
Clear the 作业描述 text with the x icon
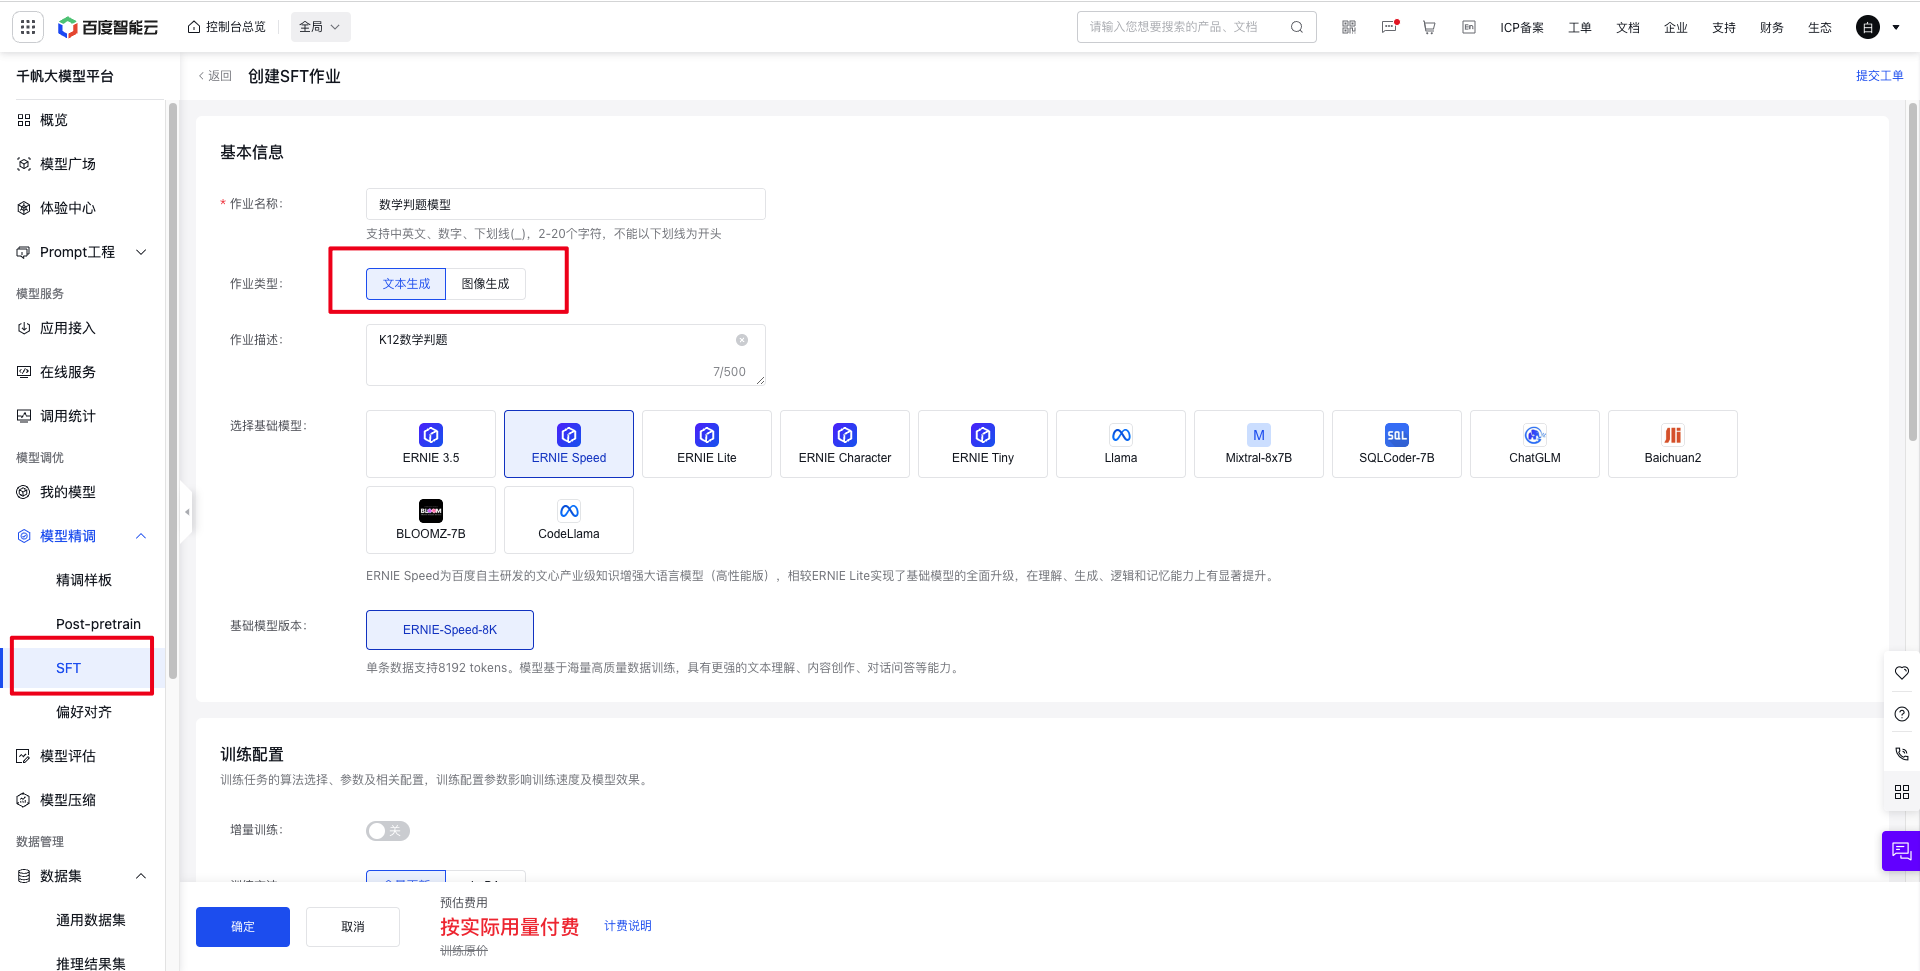pos(742,340)
